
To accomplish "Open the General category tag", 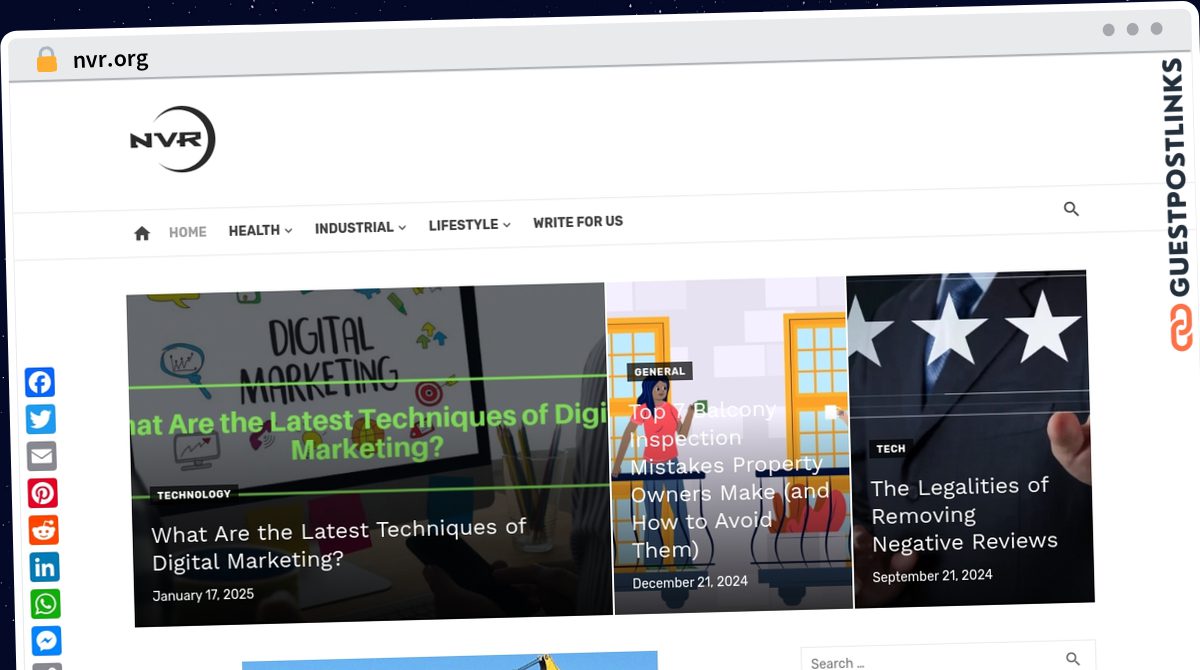I will tap(660, 371).
